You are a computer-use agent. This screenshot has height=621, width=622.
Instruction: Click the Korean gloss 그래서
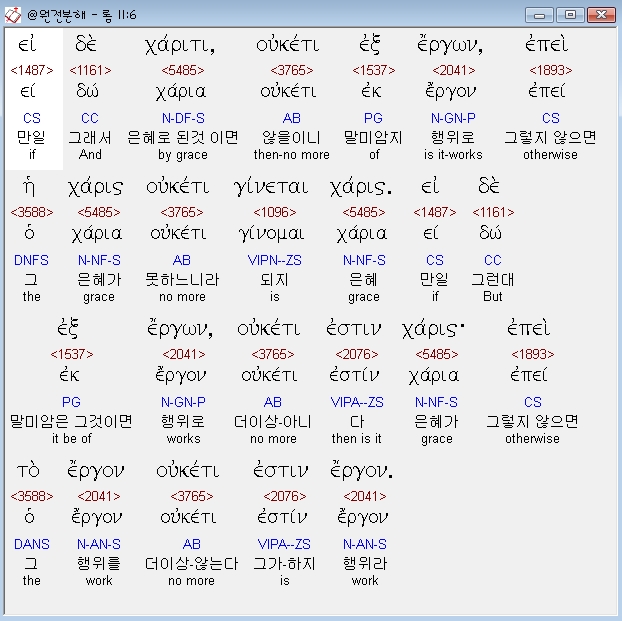click(90, 138)
